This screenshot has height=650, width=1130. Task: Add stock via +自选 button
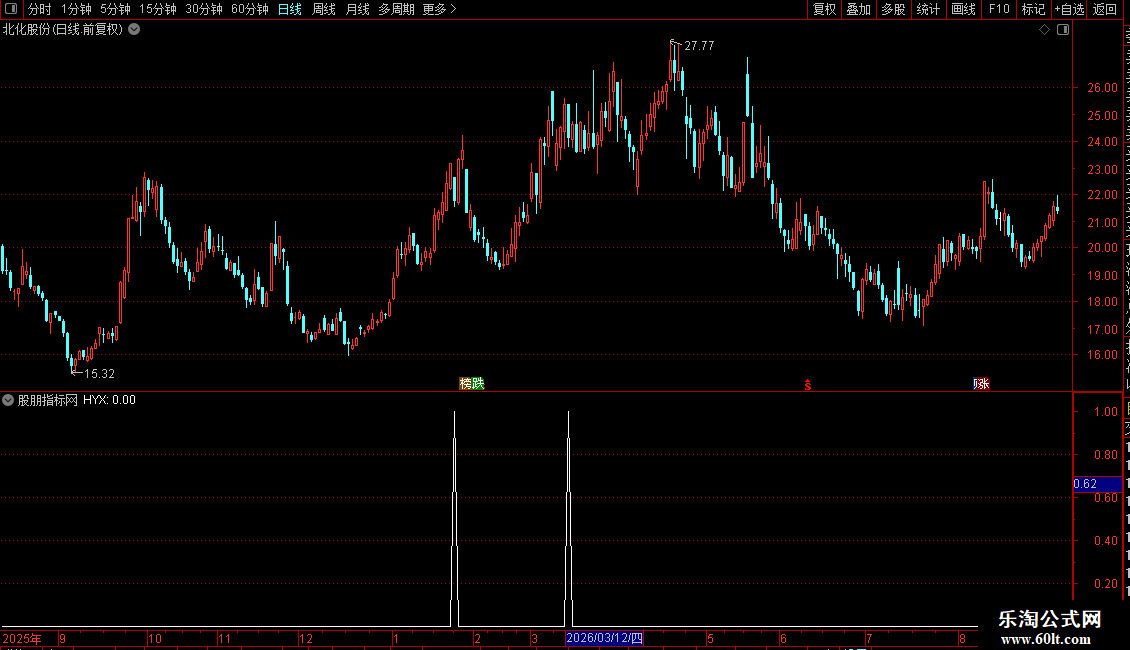coord(1069,9)
